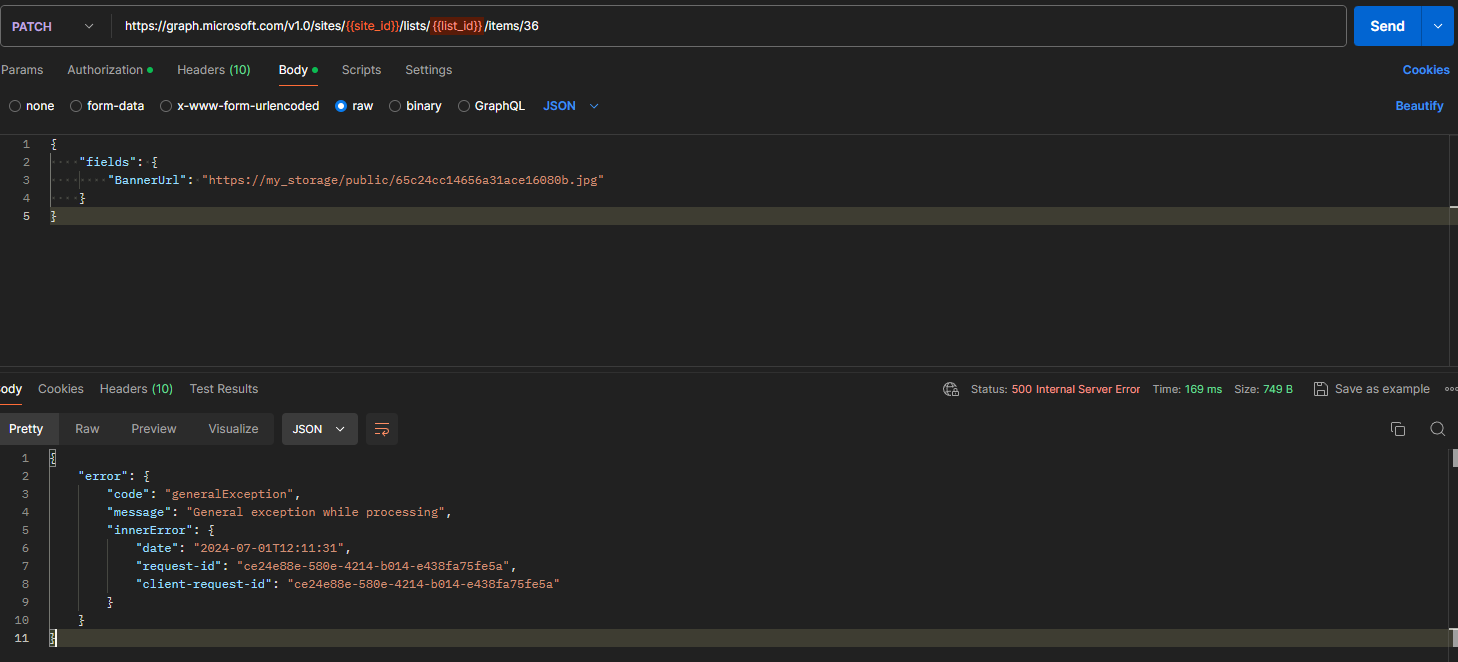Viewport: 1458px width, 662px height.
Task: Select the raw body type
Action: tap(354, 106)
